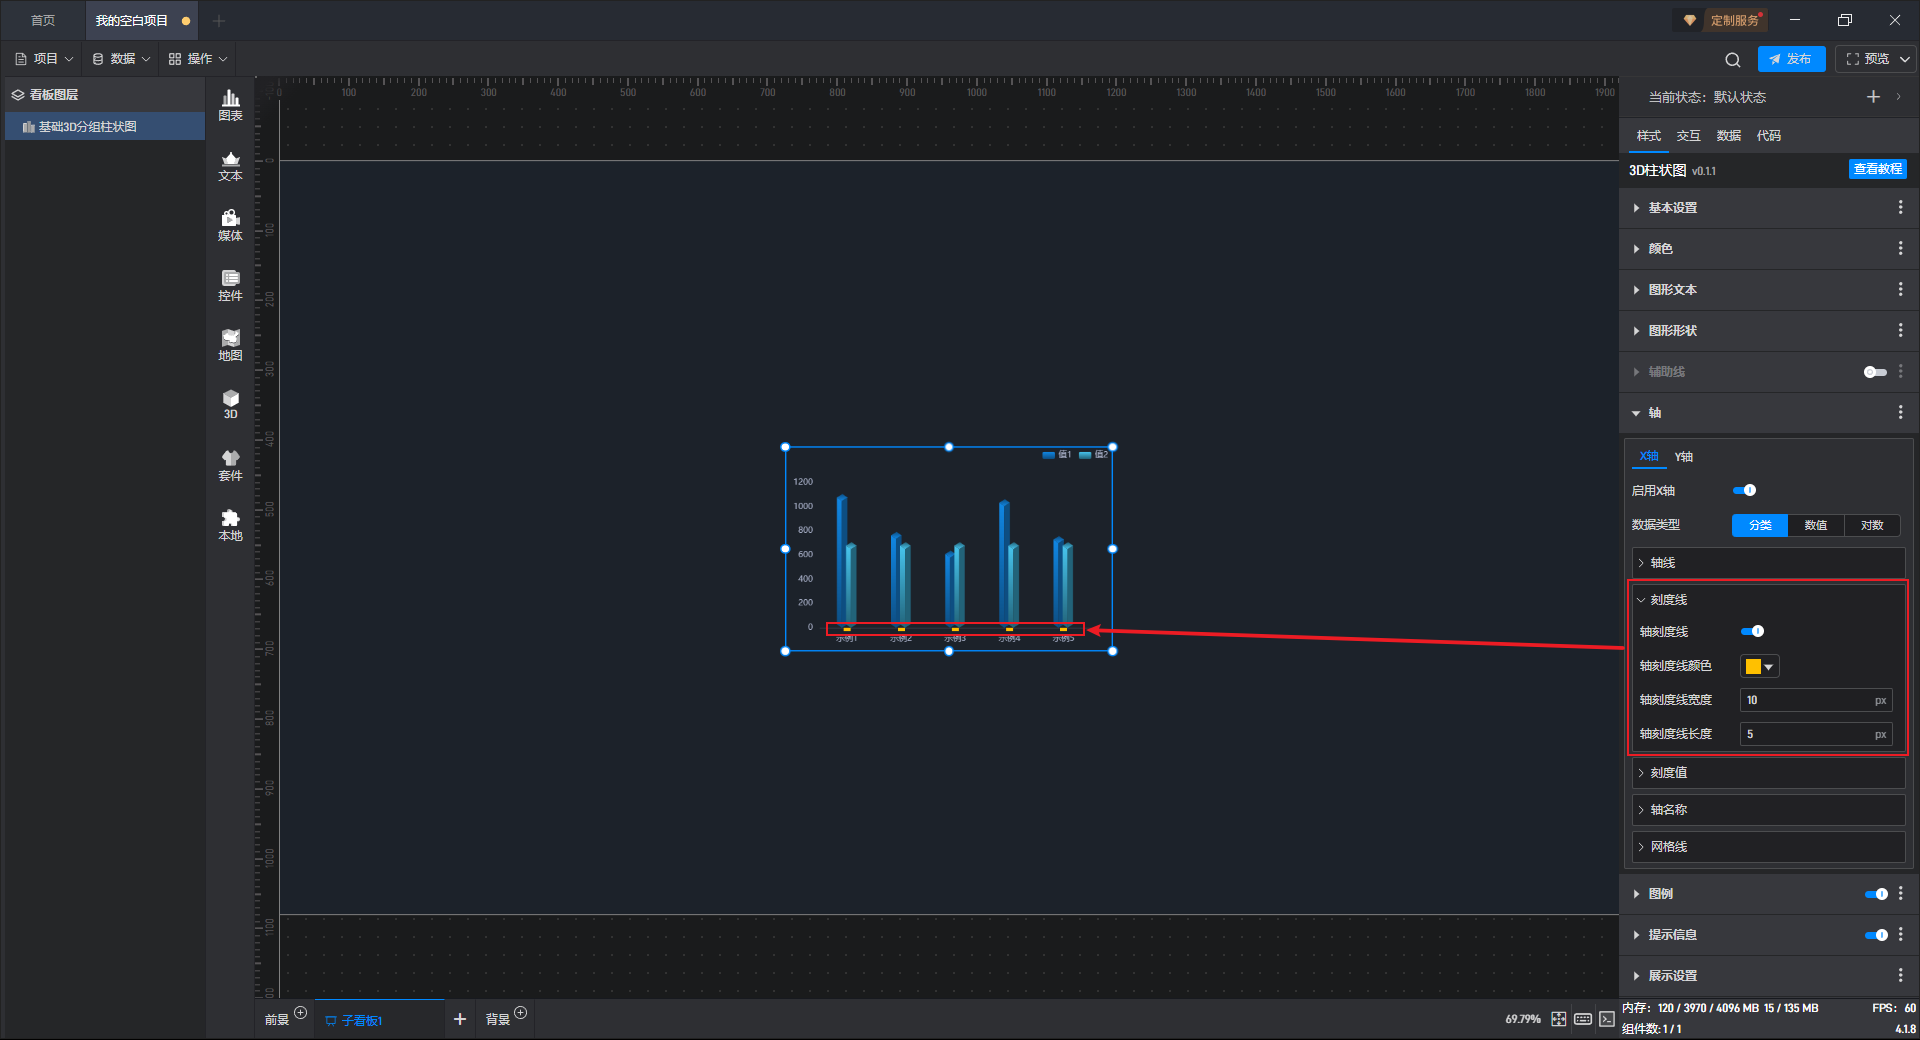Open 颜色 section more options menu
1920x1040 pixels.
[1900, 248]
